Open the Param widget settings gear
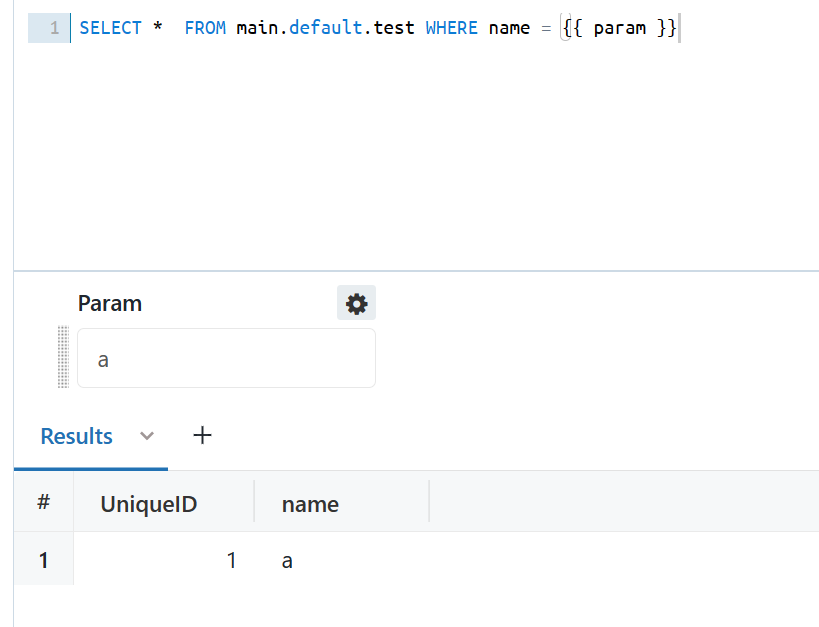Screen dimensions: 819x627 356,303
